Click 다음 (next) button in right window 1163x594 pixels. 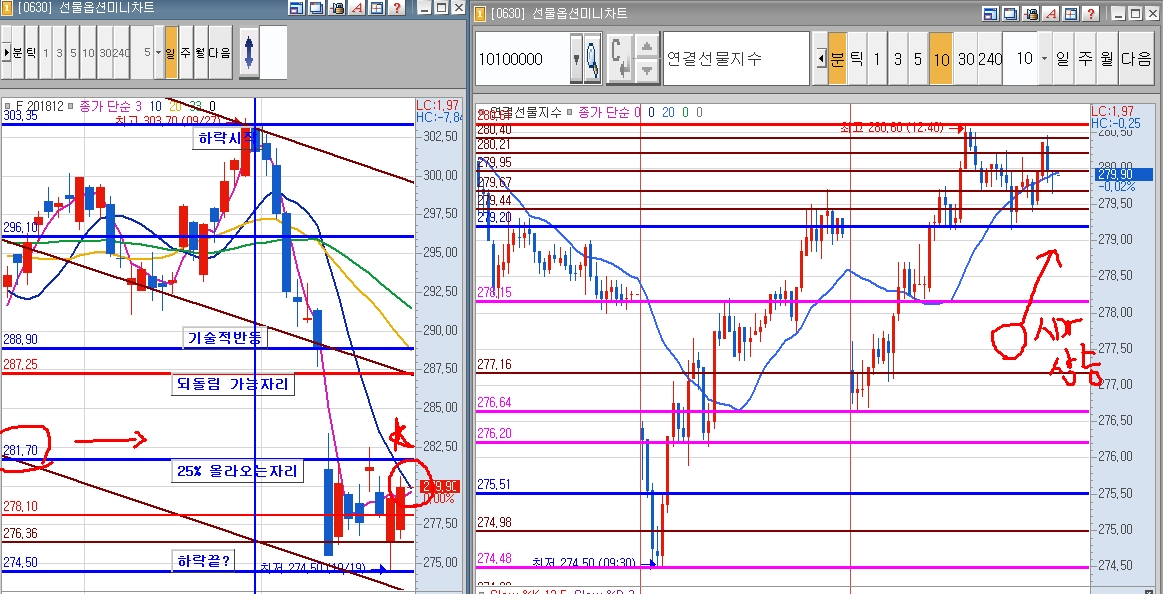(x=1136, y=59)
